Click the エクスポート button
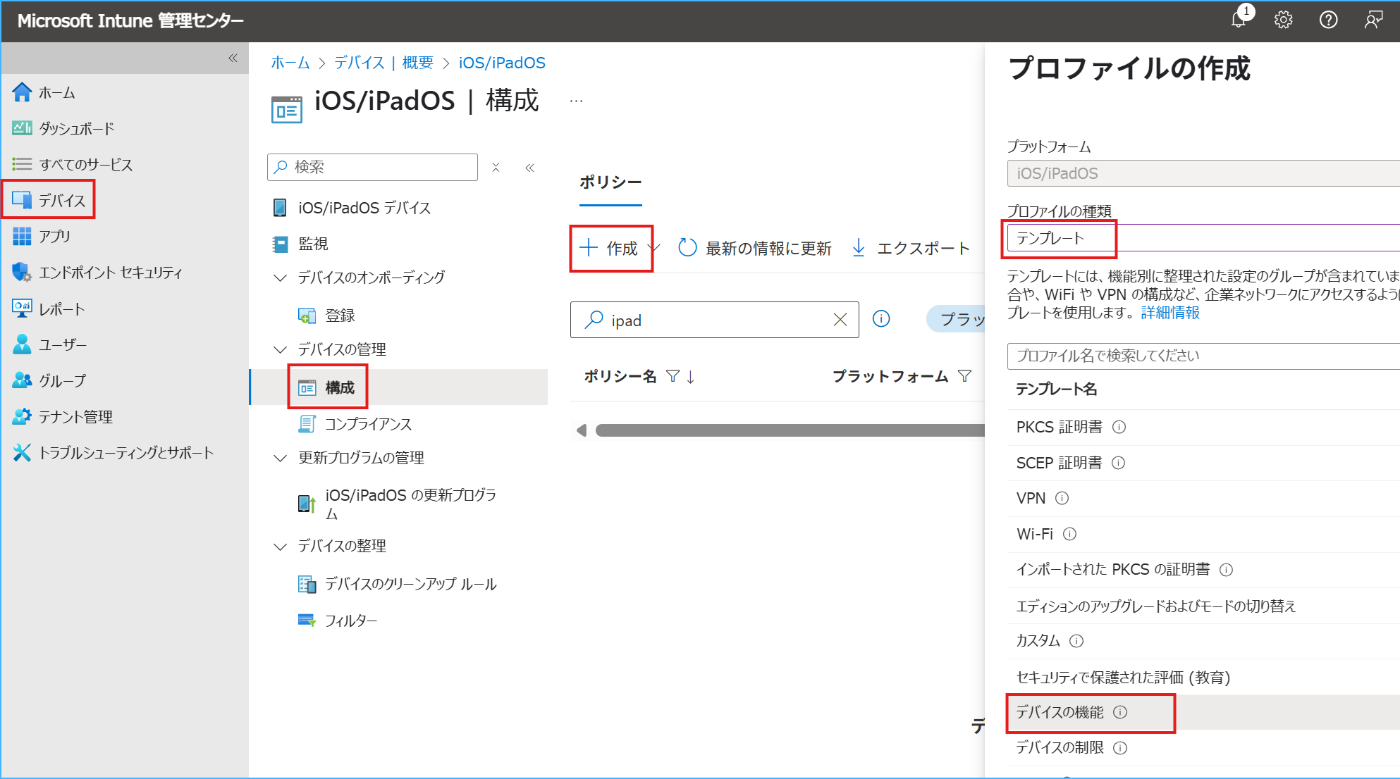Viewport: 1400px width, 779px height. [x=911, y=248]
